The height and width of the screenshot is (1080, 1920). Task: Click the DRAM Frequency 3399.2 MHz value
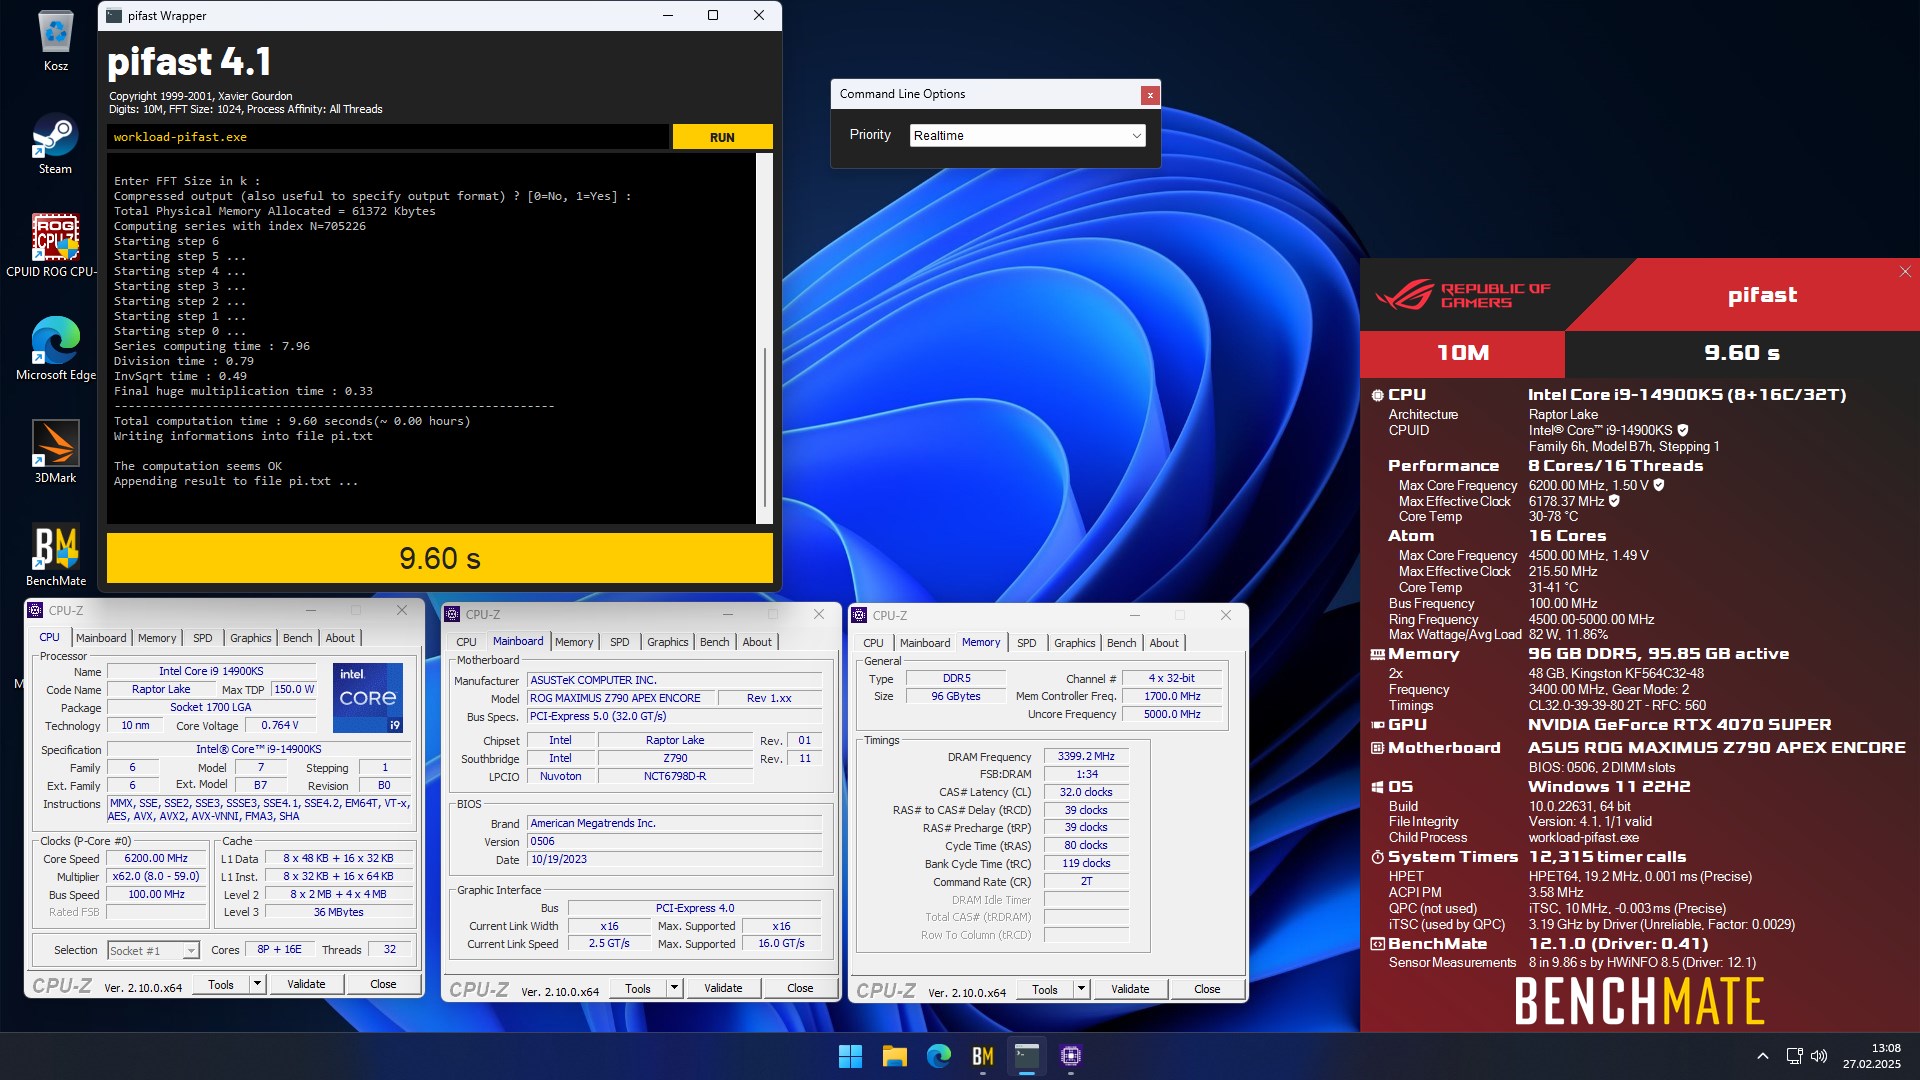pyautogui.click(x=1086, y=757)
